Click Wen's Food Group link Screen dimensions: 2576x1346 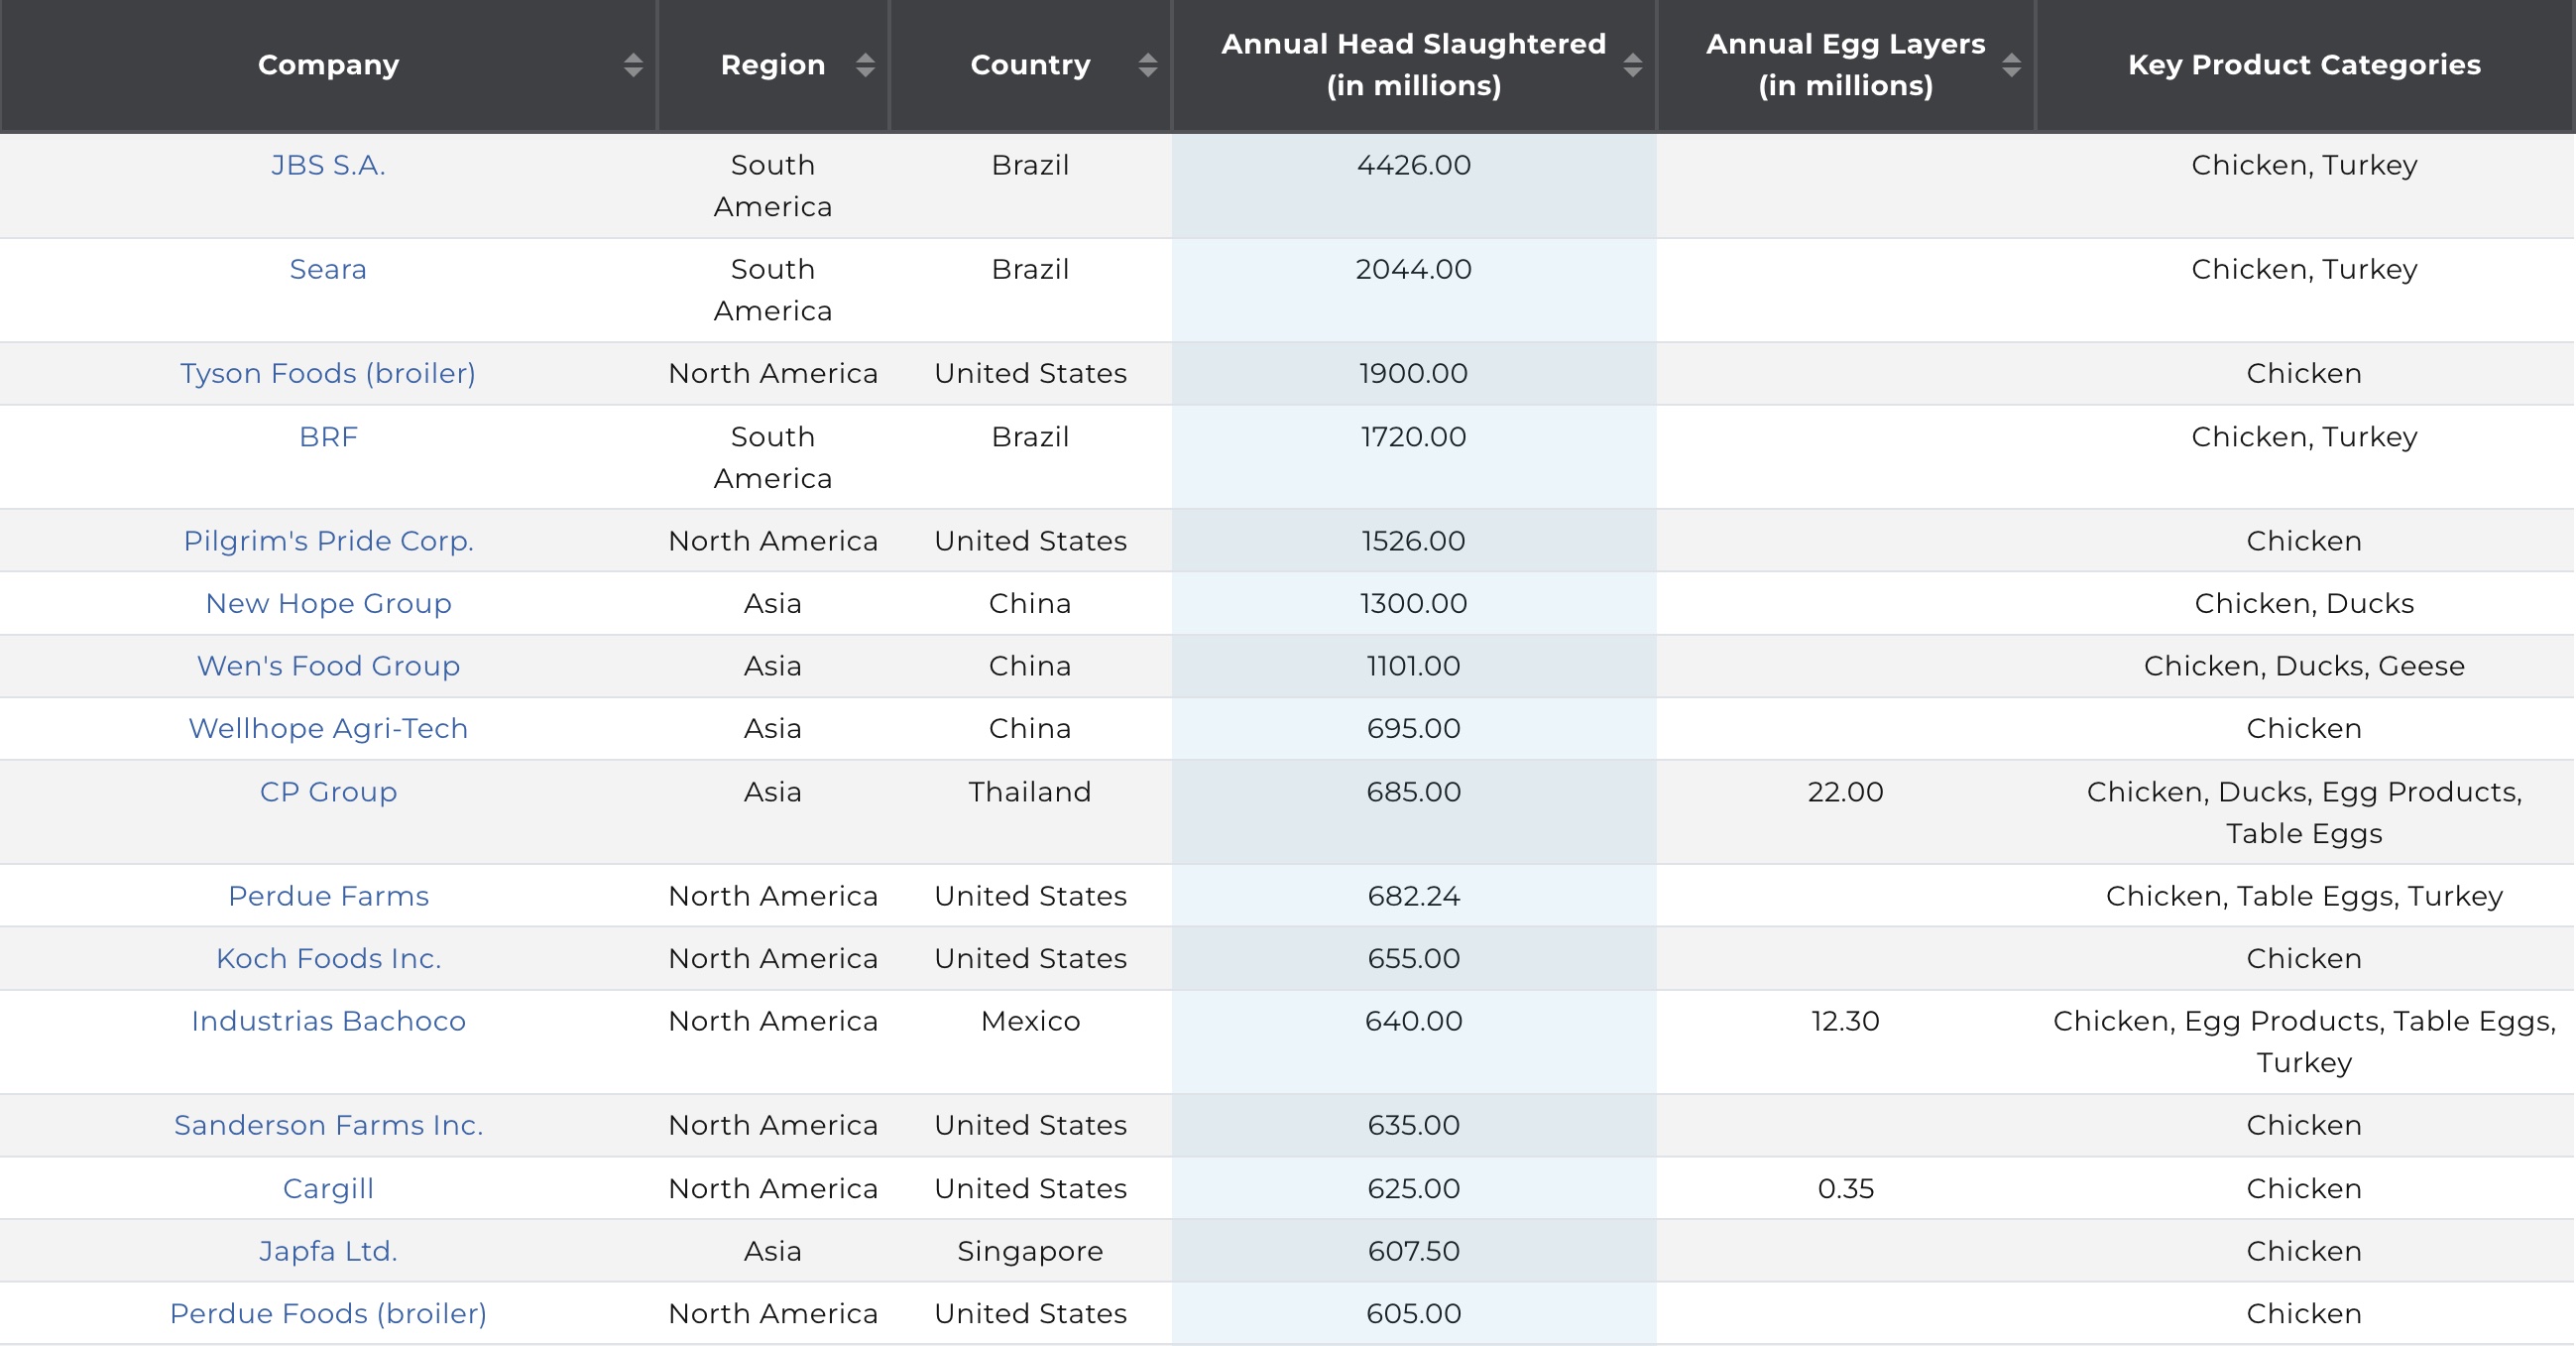click(328, 666)
